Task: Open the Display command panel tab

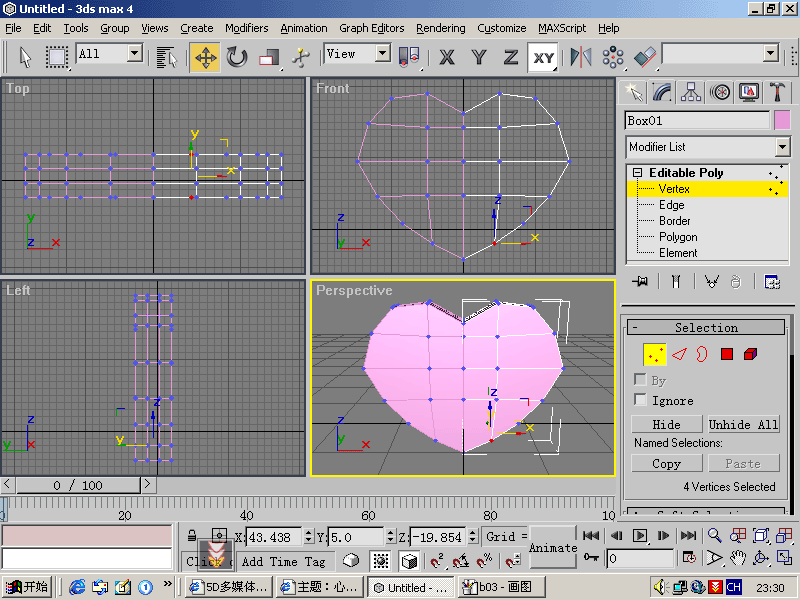Action: coord(748,92)
